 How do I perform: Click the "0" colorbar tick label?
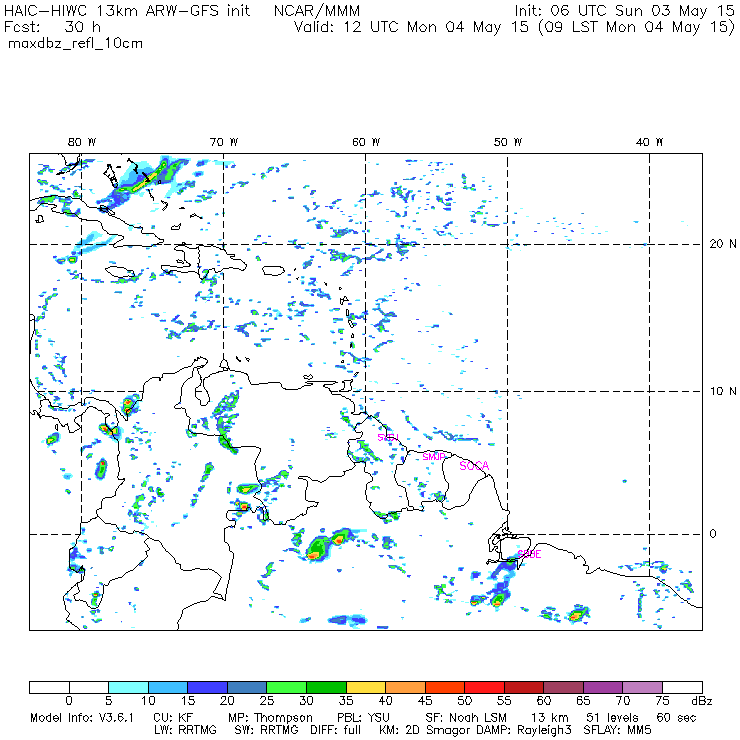(69, 701)
